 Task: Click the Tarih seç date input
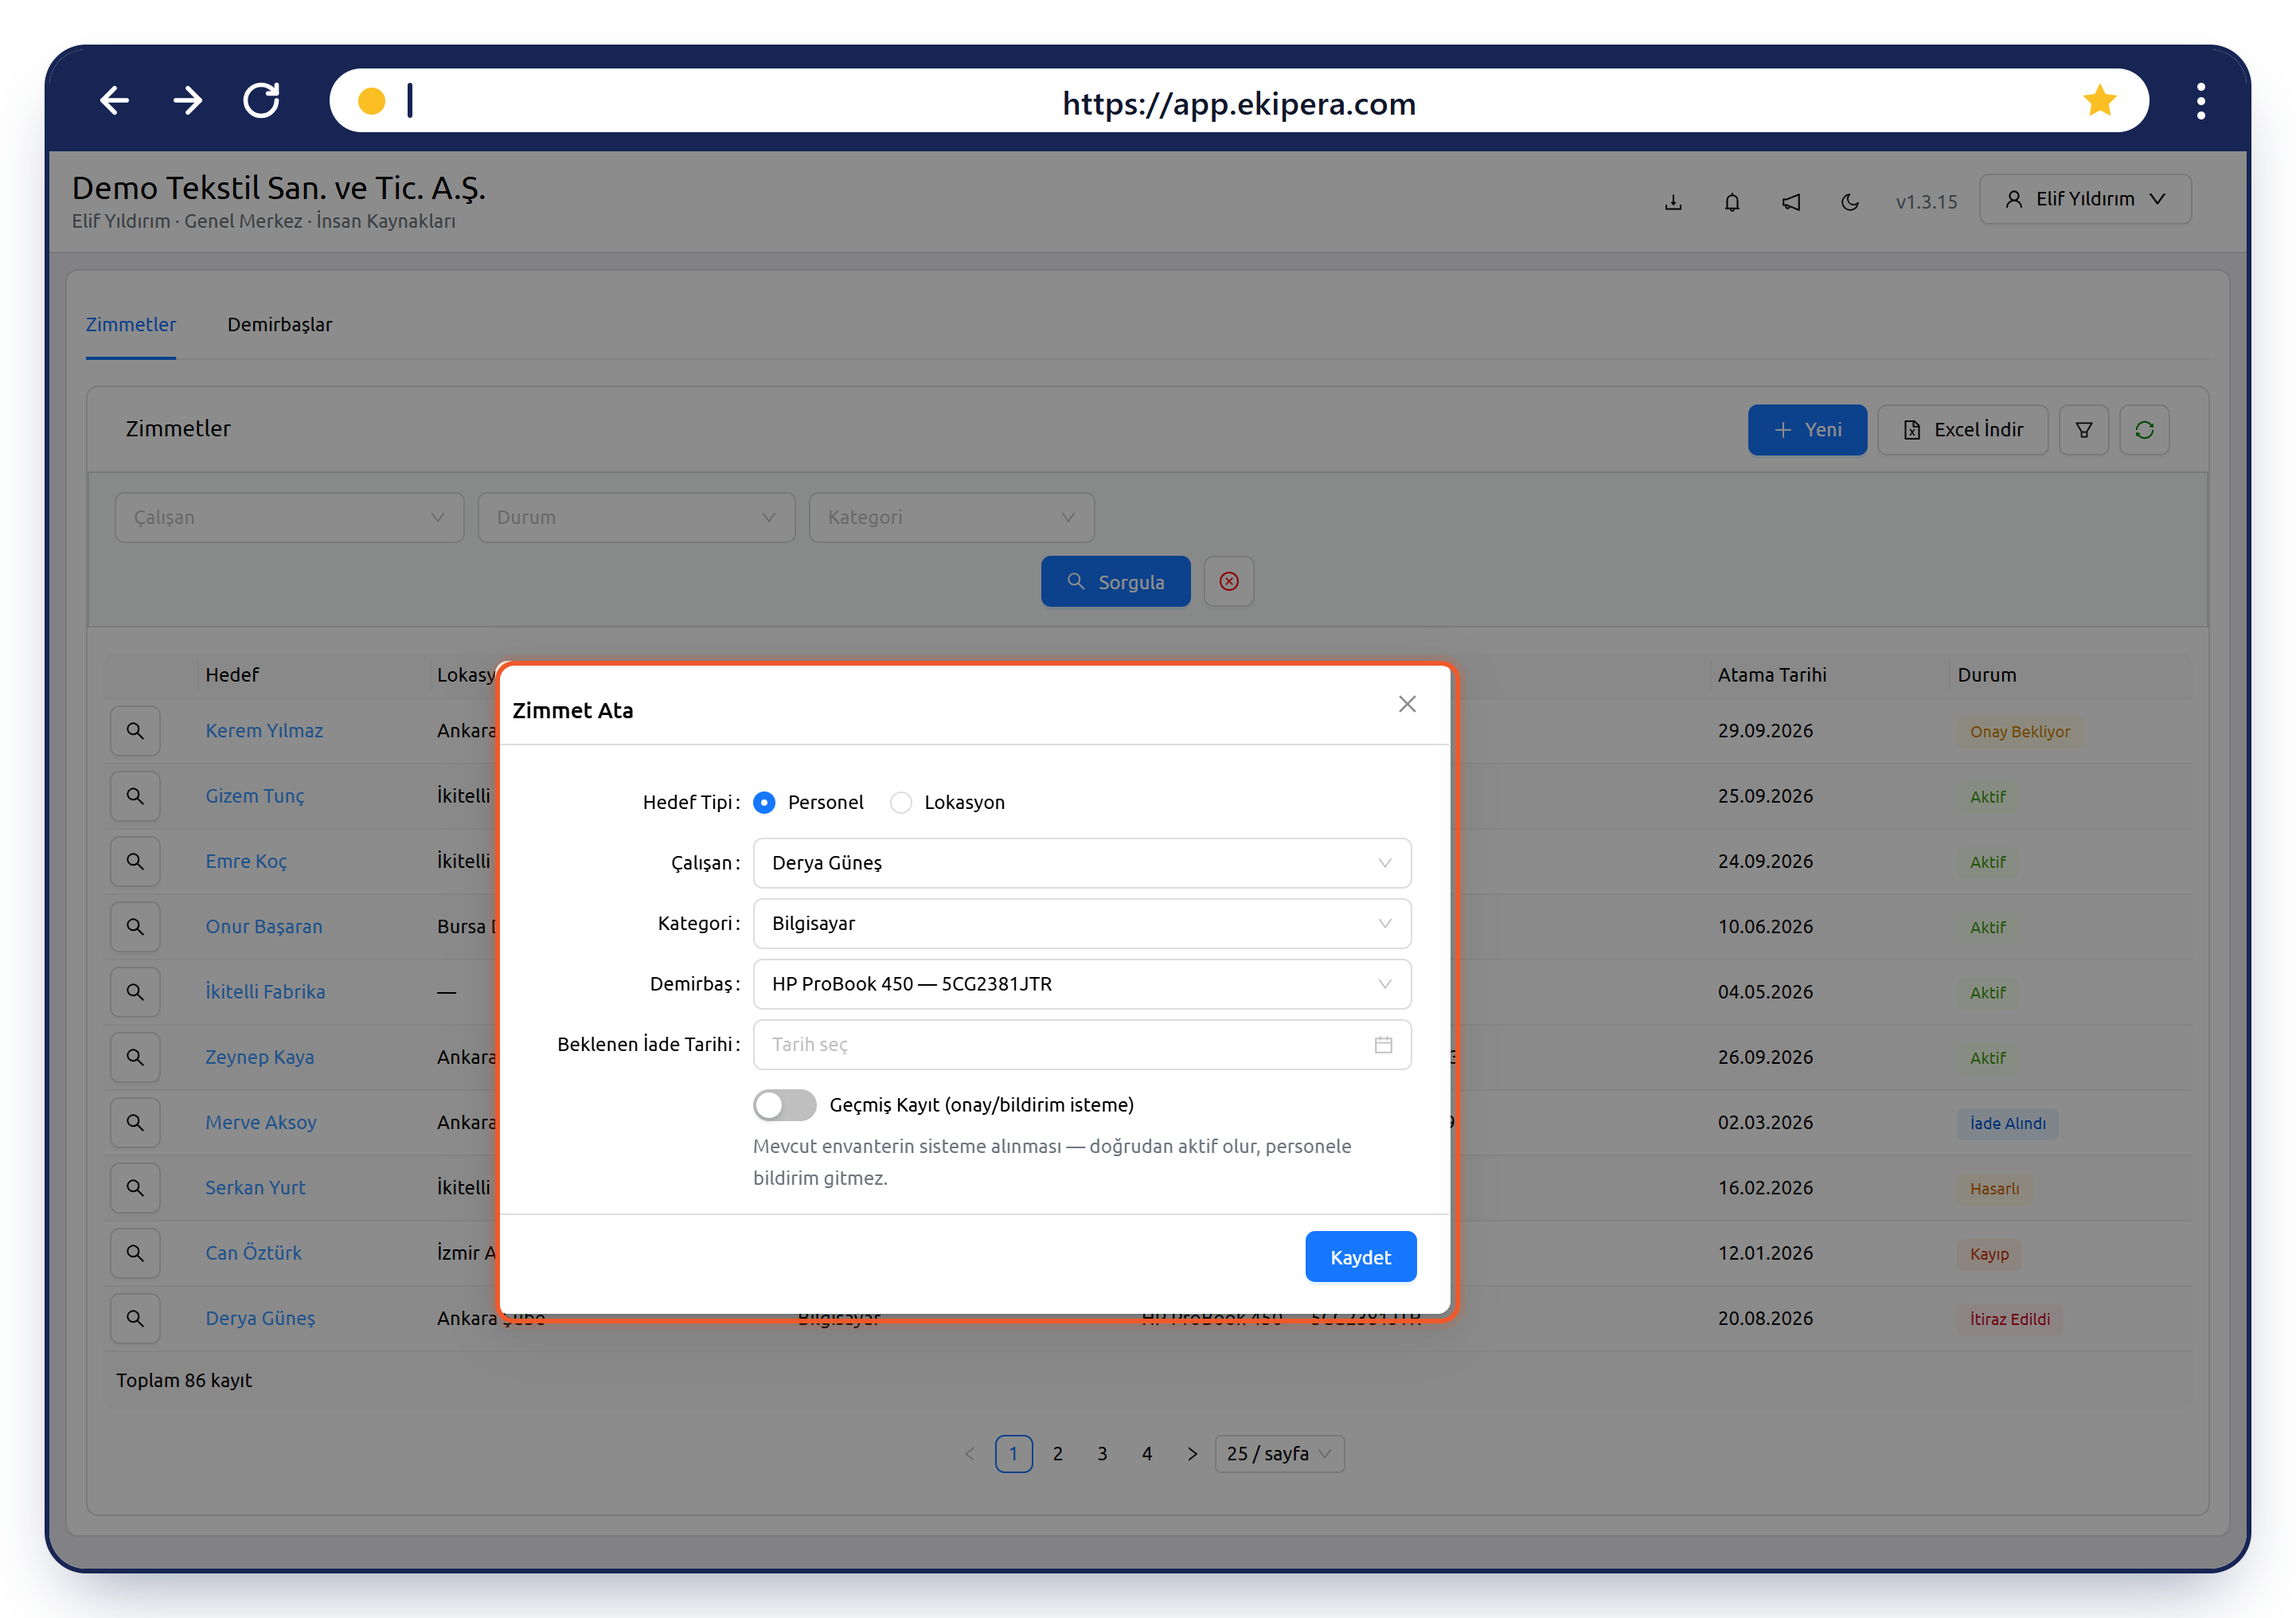tap(1082, 1044)
